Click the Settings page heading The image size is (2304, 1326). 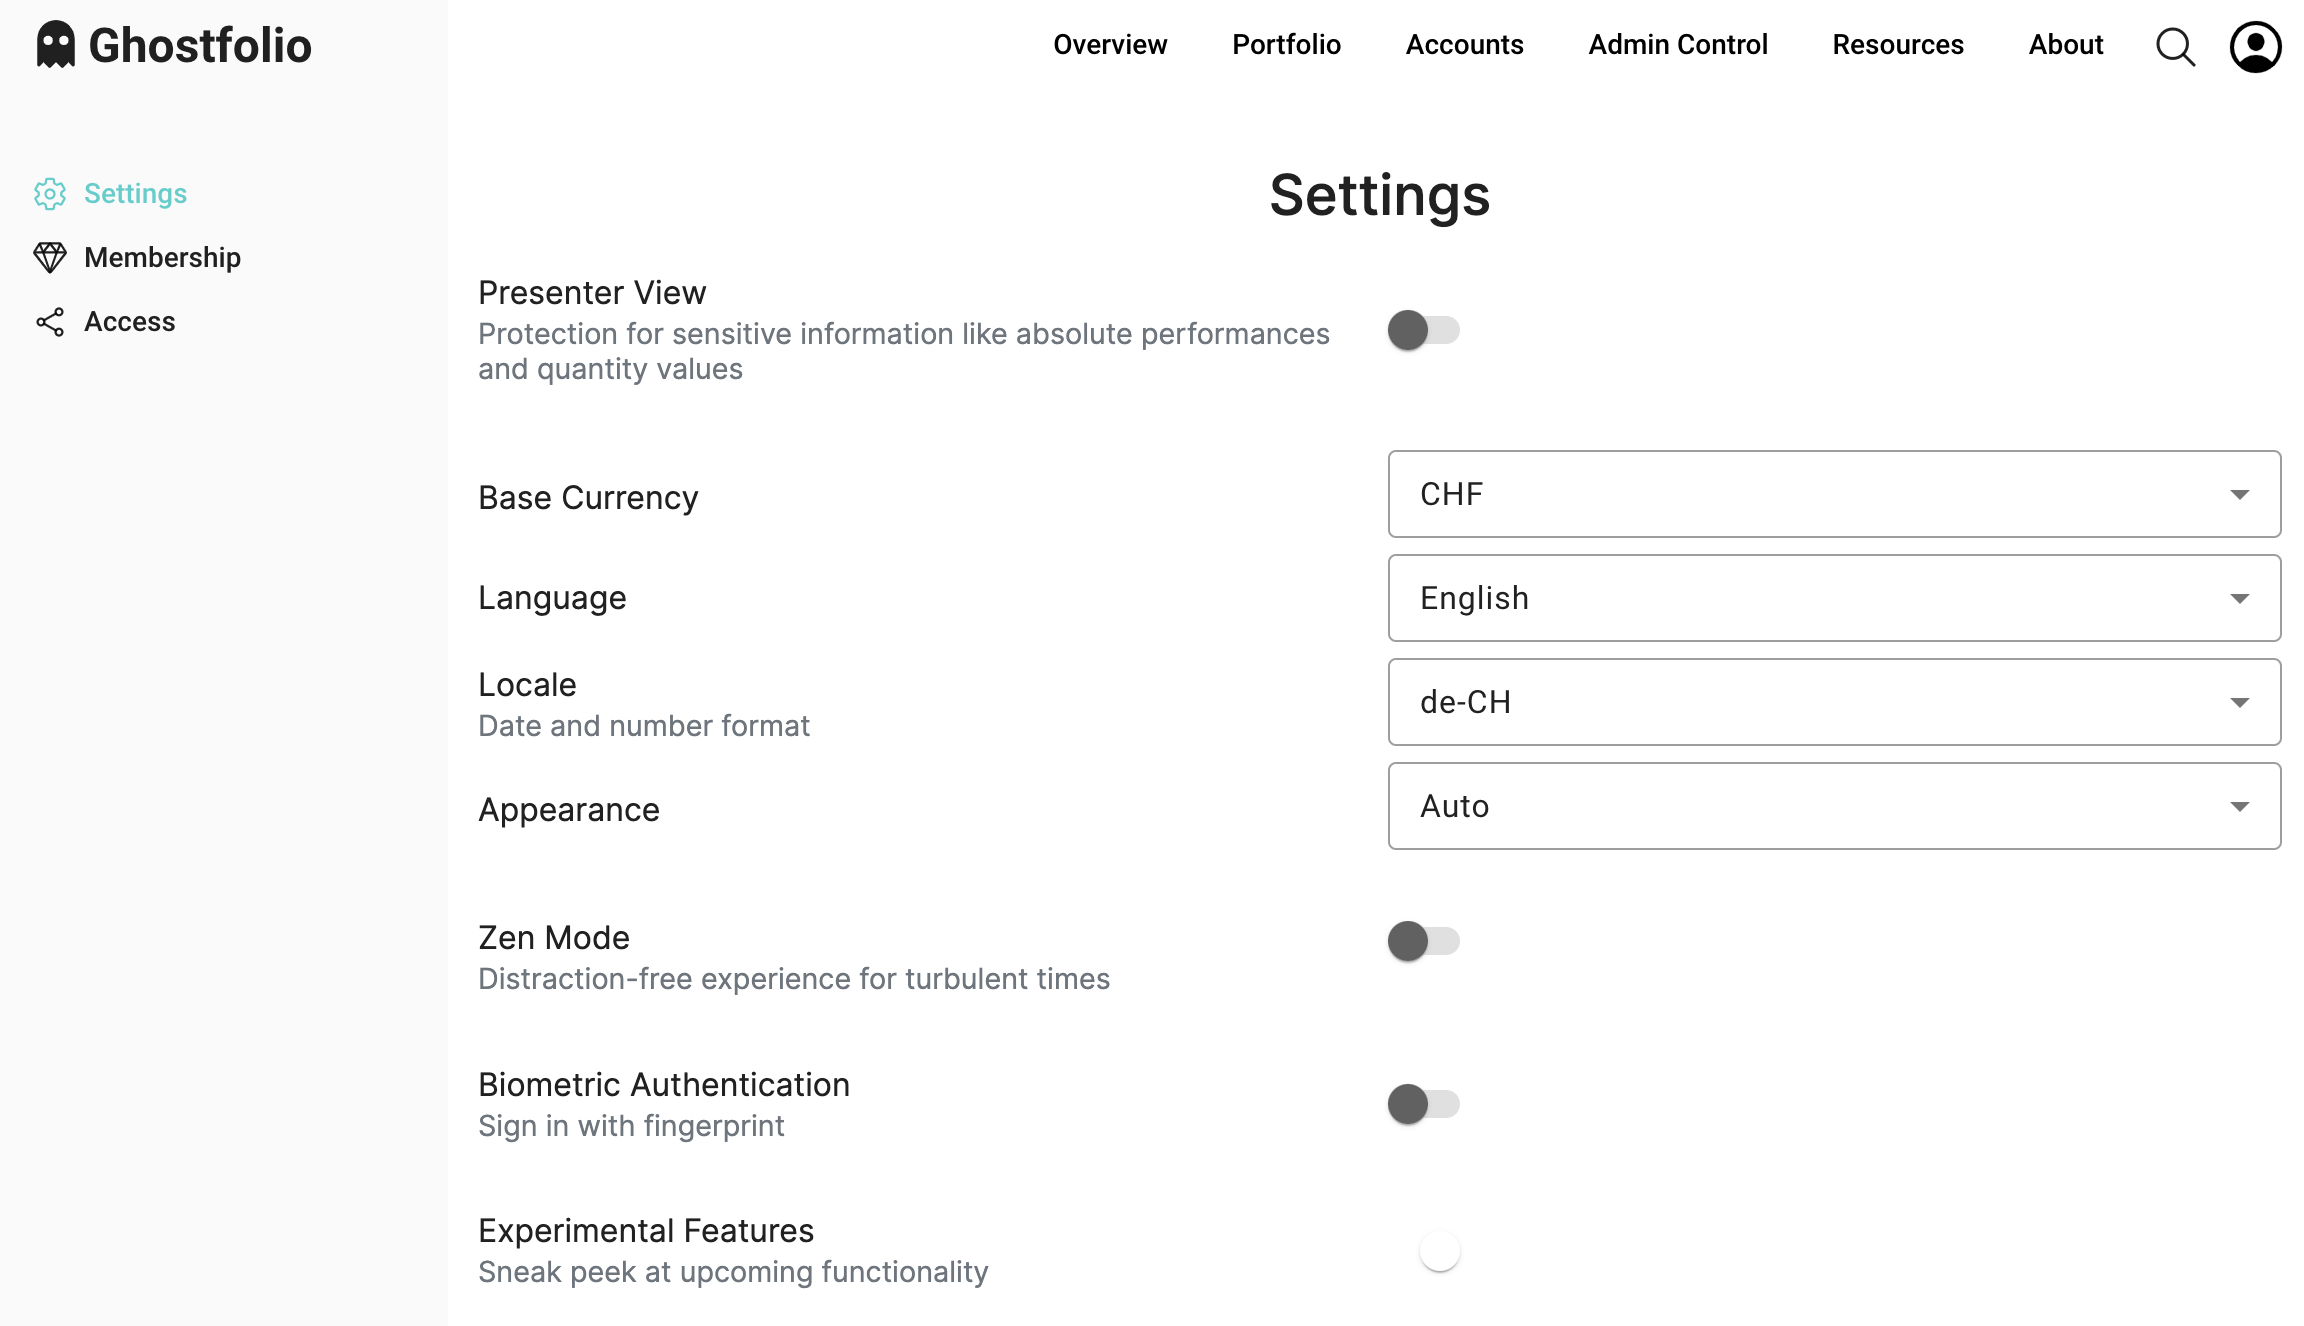pos(1380,196)
